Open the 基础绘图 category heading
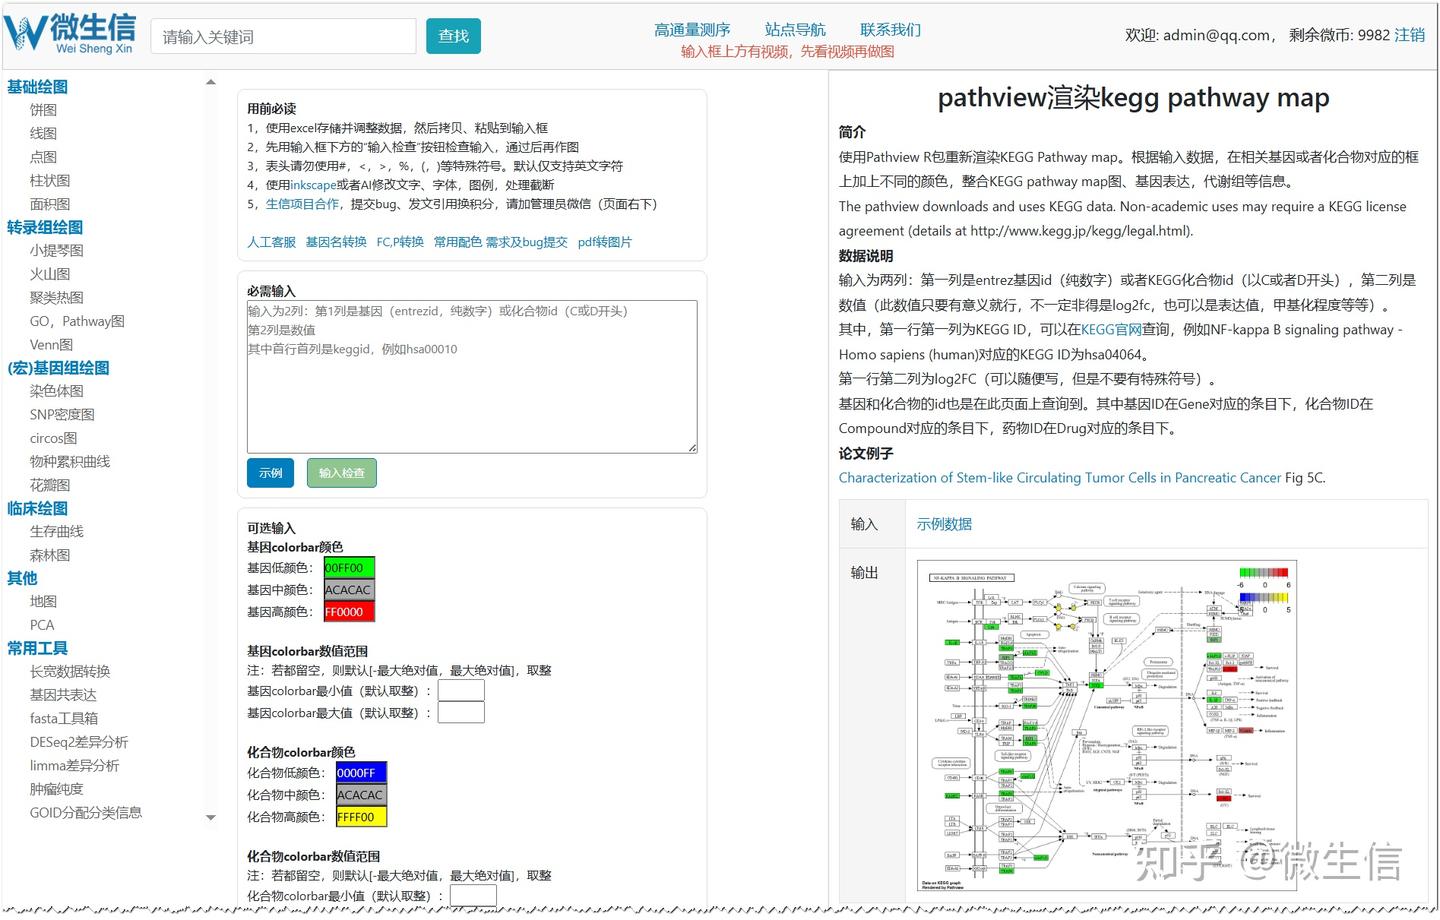This screenshot has width=1440, height=920. pyautogui.click(x=38, y=87)
